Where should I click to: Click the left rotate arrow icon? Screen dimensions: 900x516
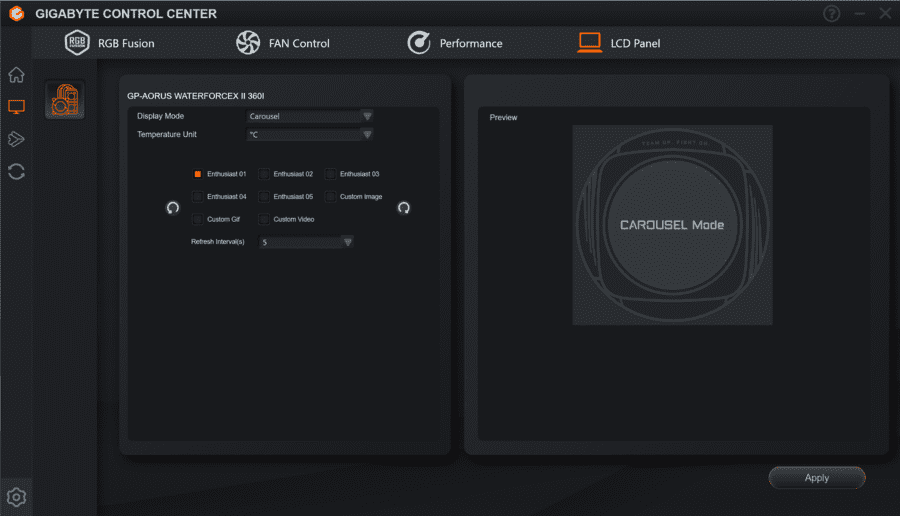tap(173, 208)
